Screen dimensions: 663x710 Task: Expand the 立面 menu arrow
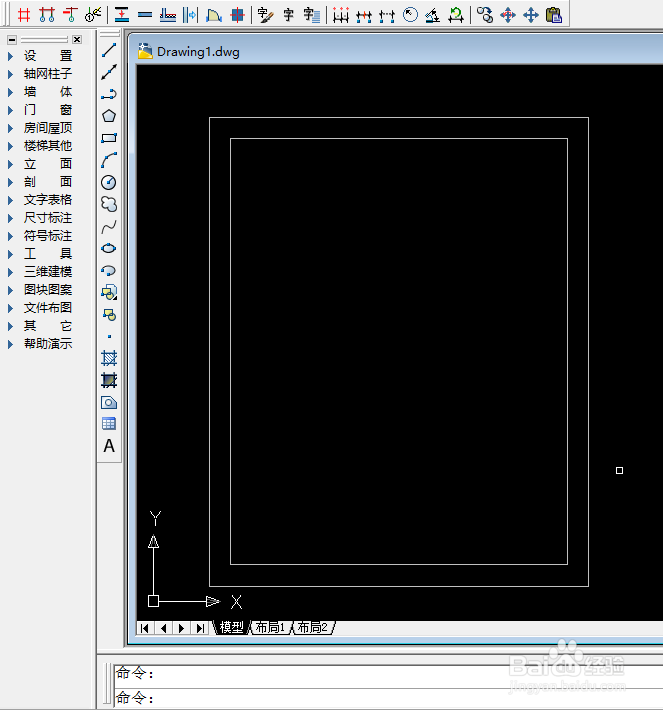(10, 164)
